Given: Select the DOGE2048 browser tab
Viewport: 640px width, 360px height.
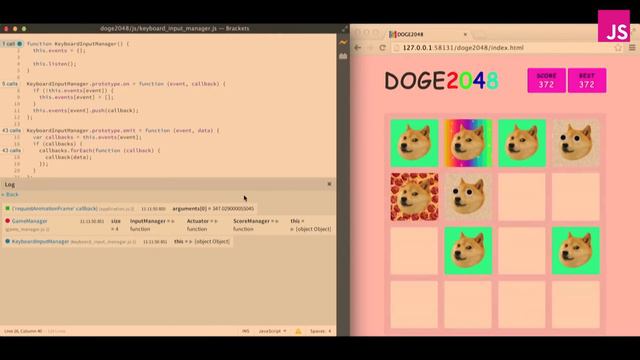Looking at the screenshot, I should pos(427,34).
